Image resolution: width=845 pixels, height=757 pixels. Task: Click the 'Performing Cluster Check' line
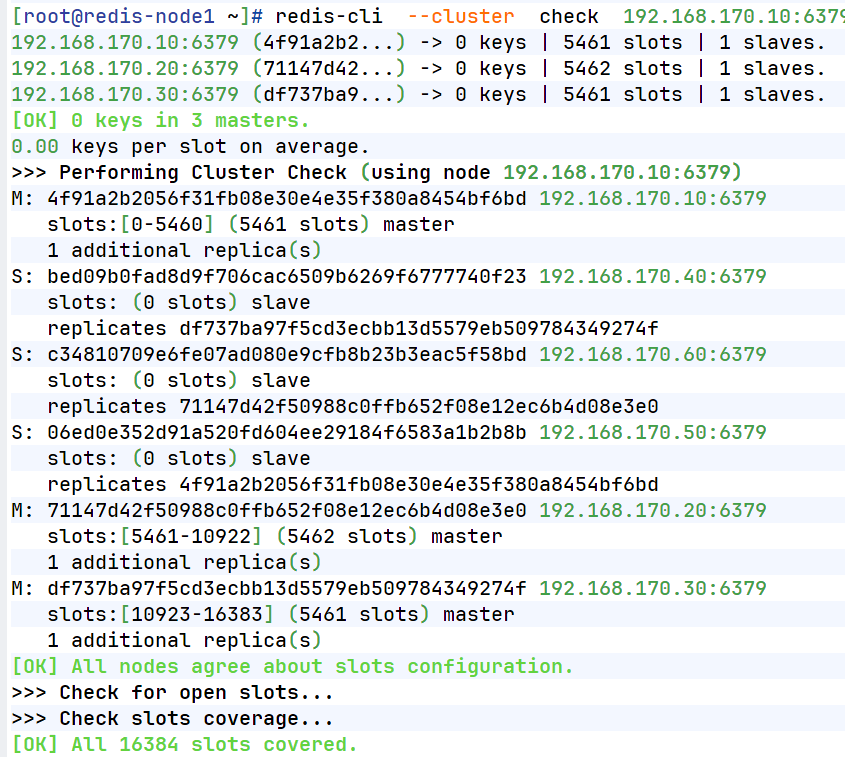tap(377, 172)
